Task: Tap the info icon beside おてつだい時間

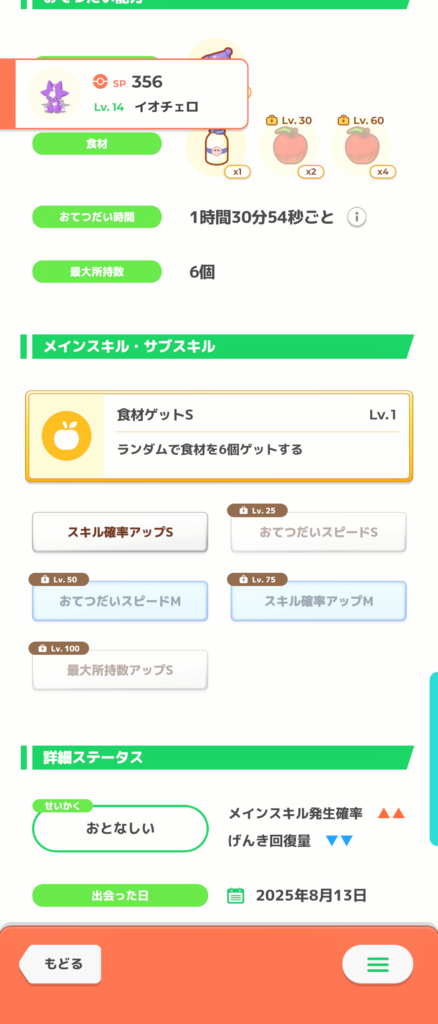Action: [x=356, y=217]
